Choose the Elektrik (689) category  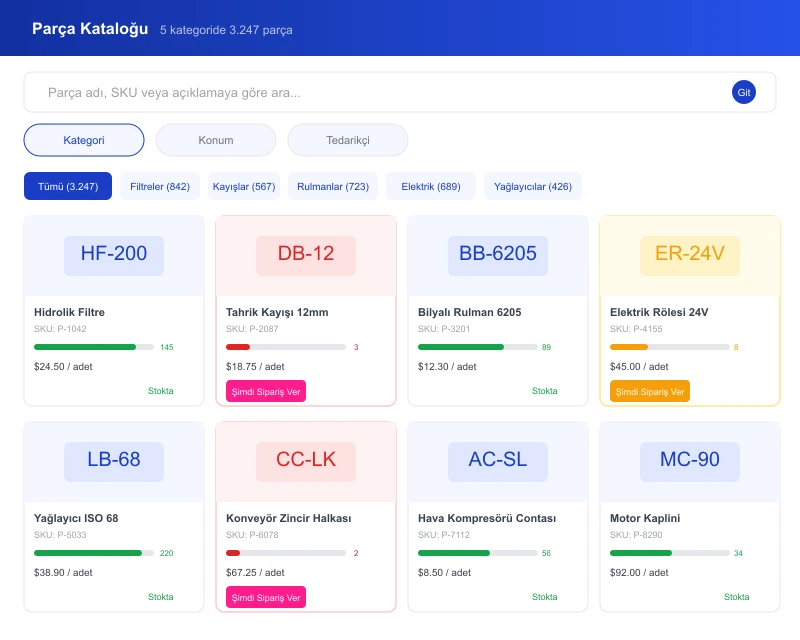431,186
